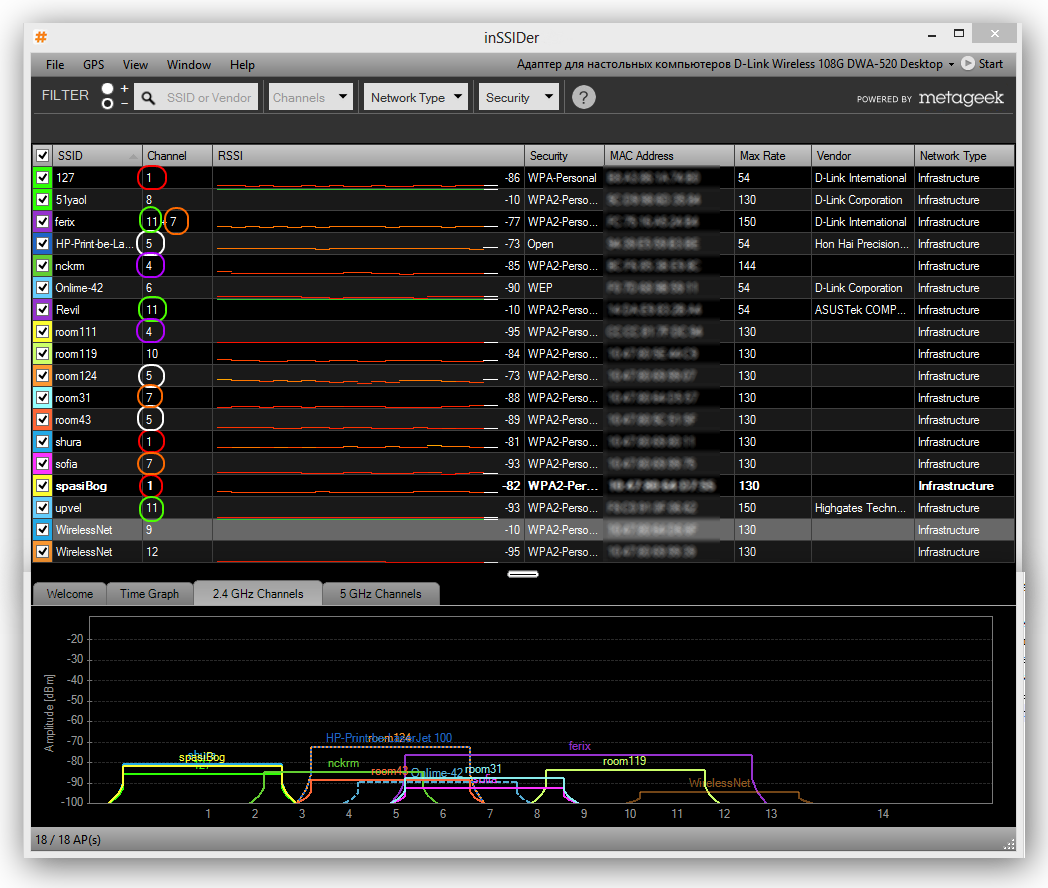
Task: Toggle the upvel network checkbox
Action: 43,508
